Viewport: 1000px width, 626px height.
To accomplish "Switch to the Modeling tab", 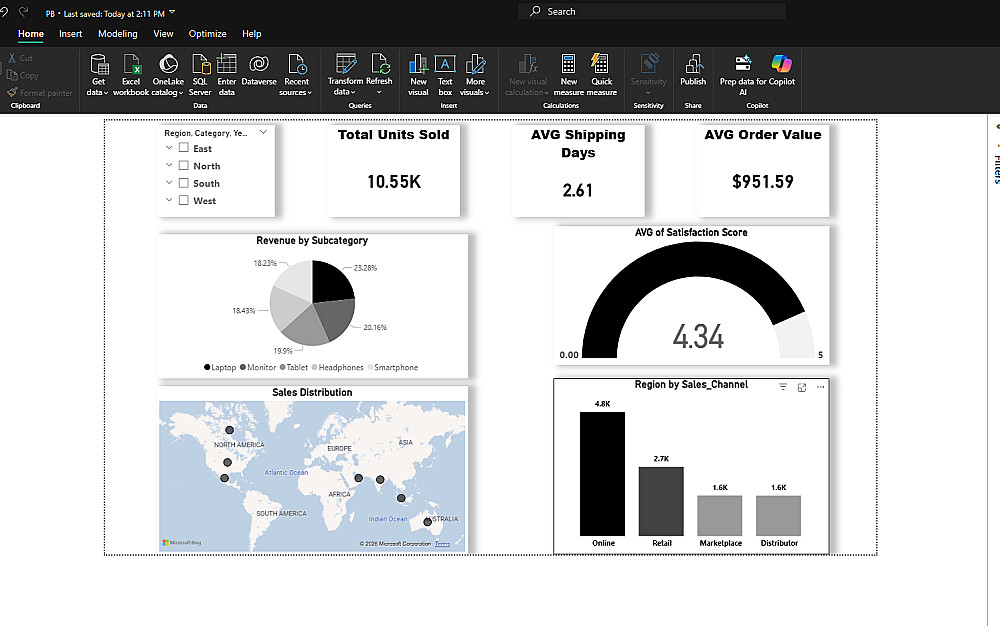I will (x=117, y=34).
